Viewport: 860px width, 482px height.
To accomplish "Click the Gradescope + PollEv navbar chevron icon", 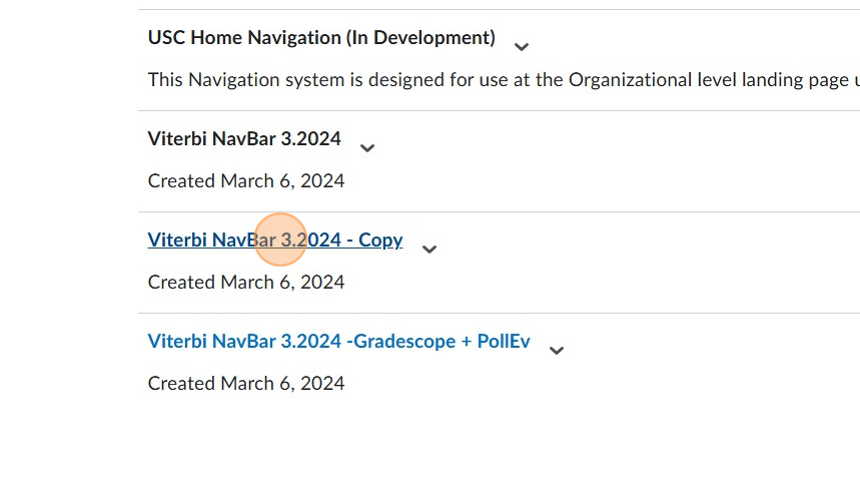I will click(556, 350).
